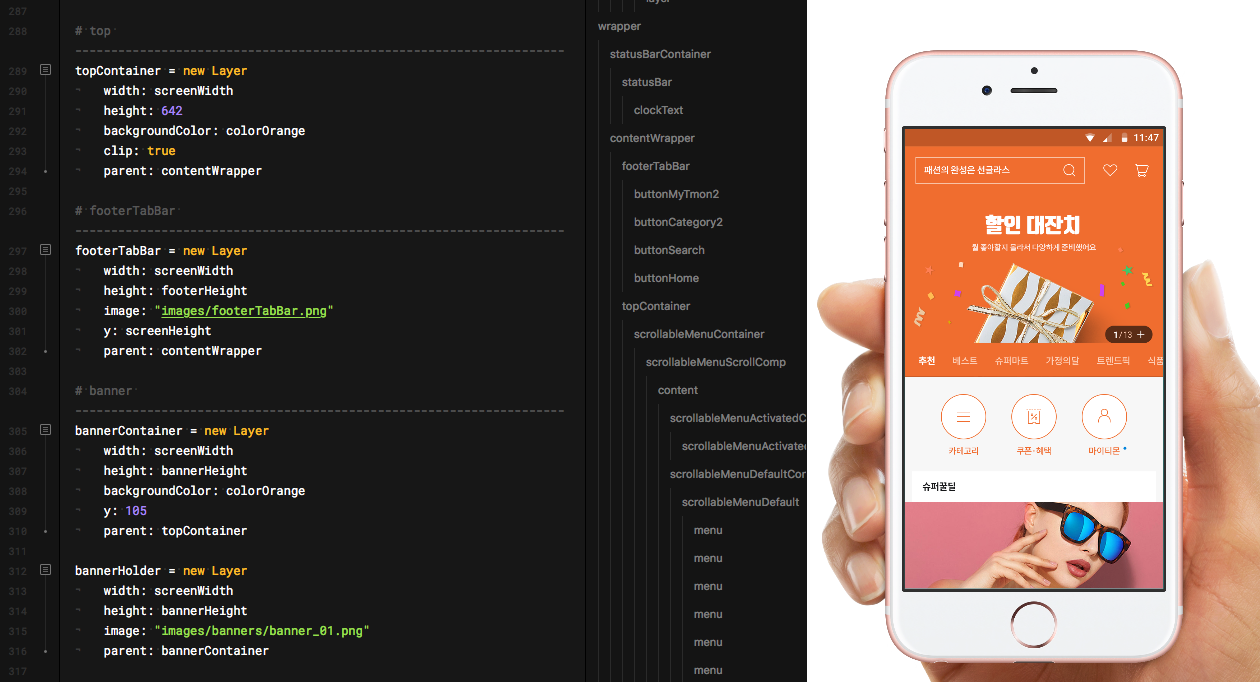This screenshot has height=682, width=1260.
Task: Select the buttonCategory2 layer
Action: pyautogui.click(x=678, y=222)
